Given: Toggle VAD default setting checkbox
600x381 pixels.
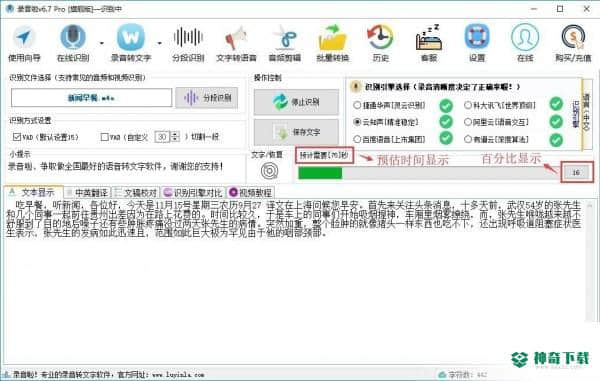Looking at the screenshot, I should coord(17,137).
